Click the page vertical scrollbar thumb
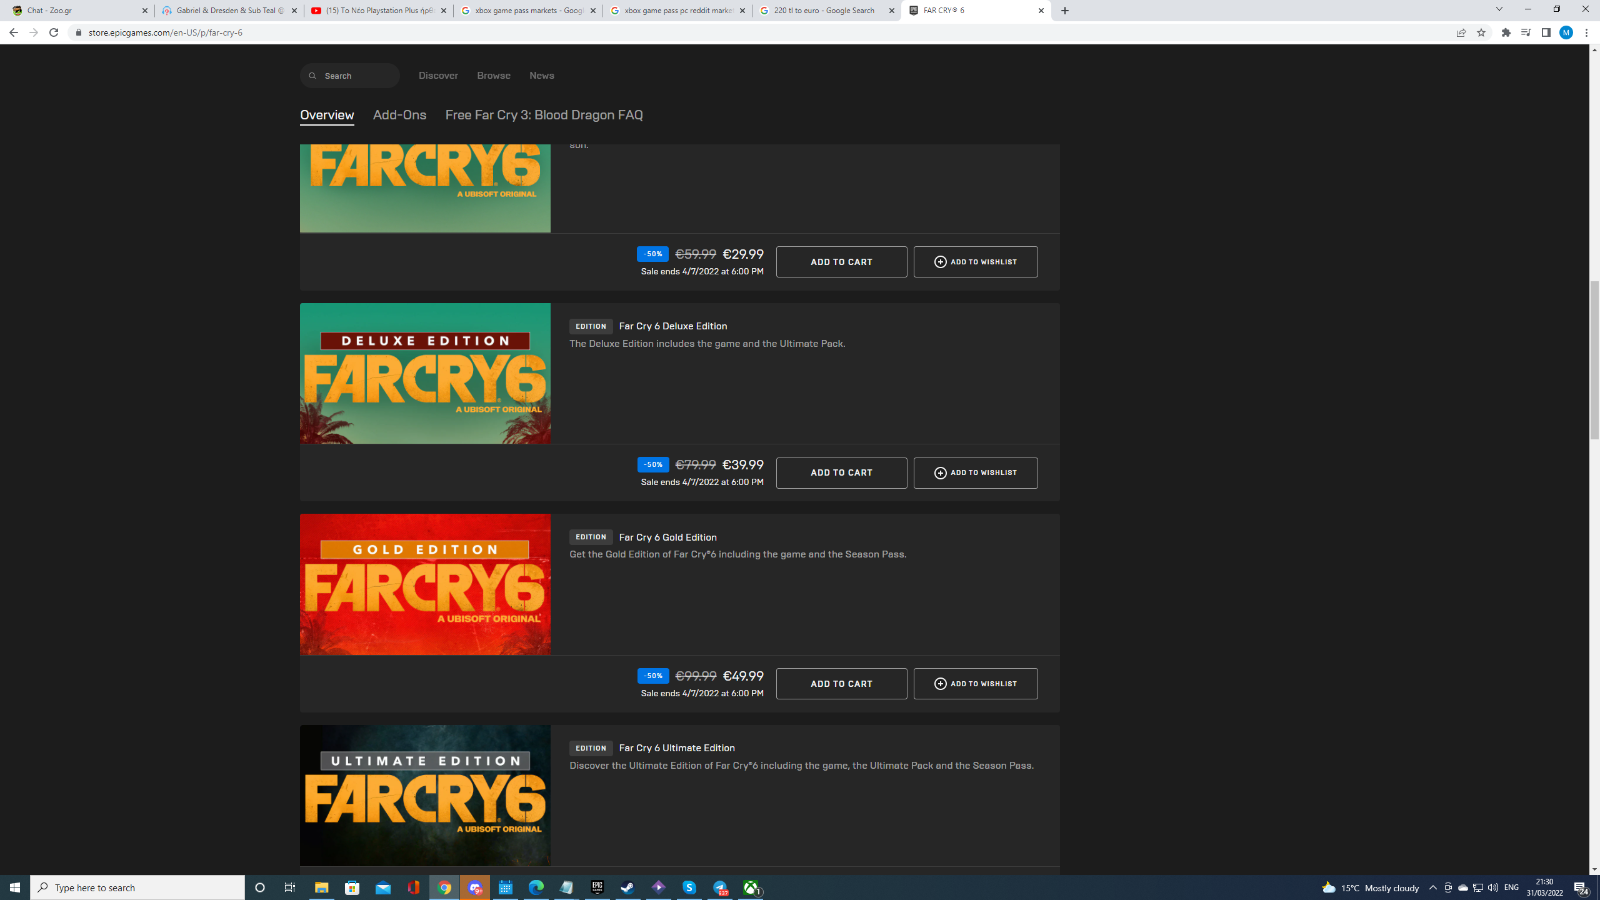 (x=1594, y=360)
